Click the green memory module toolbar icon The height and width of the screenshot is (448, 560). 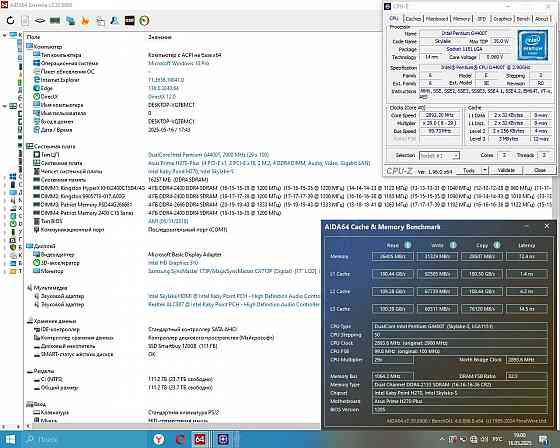coord(55,20)
